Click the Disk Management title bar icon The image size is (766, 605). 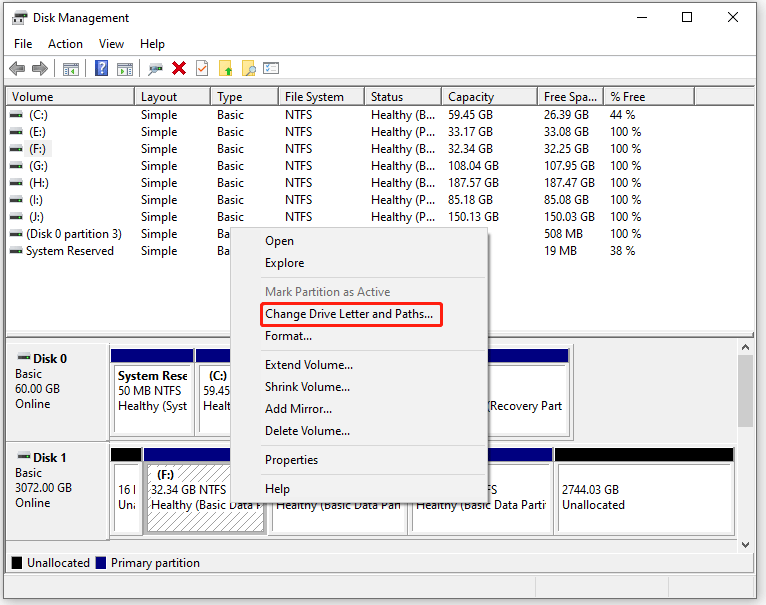pyautogui.click(x=20, y=18)
